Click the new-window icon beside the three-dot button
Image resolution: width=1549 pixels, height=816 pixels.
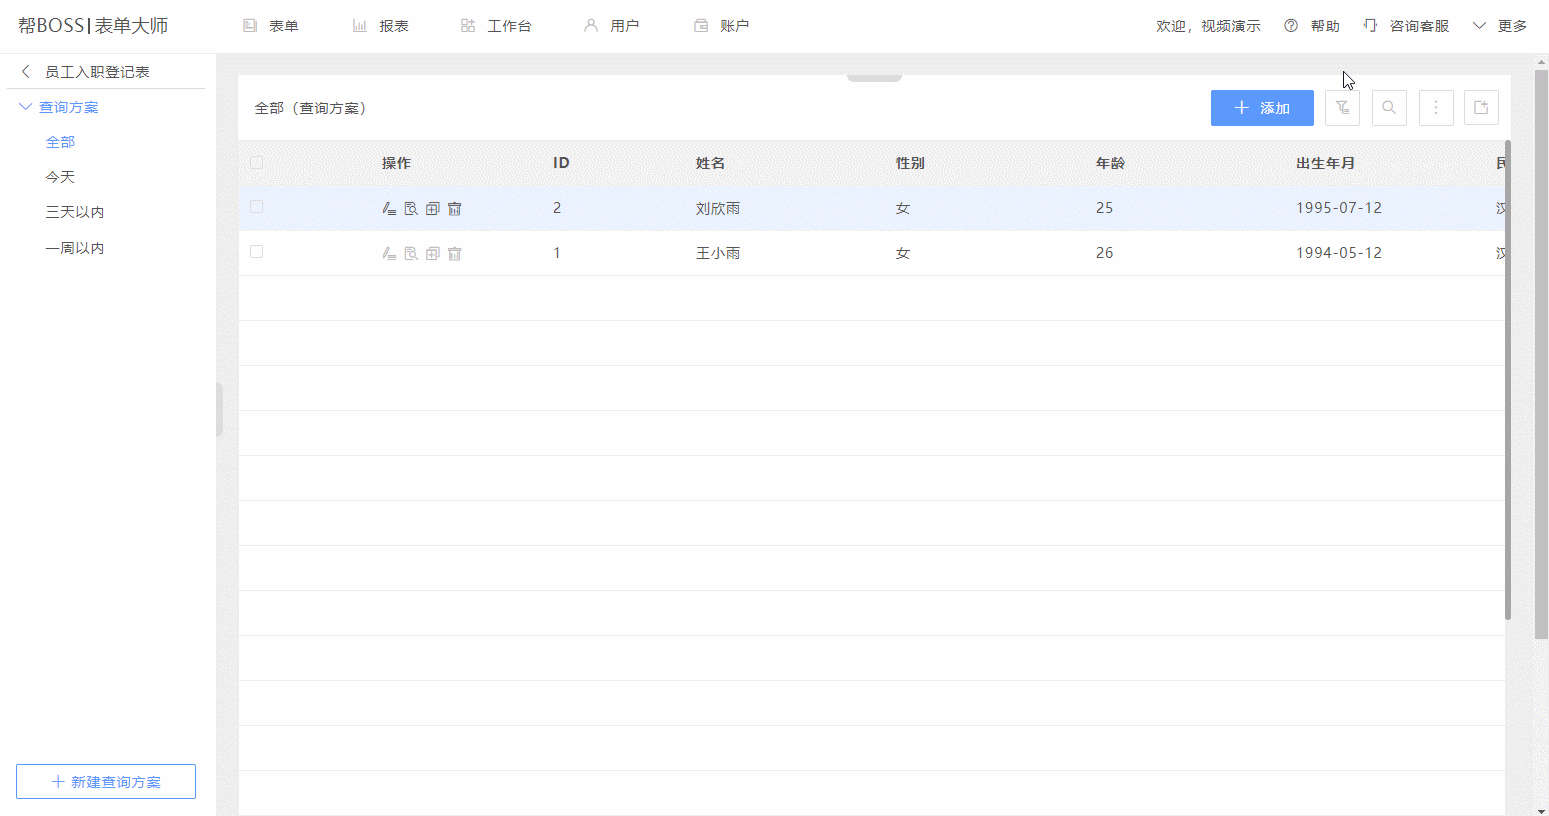pyautogui.click(x=1481, y=108)
